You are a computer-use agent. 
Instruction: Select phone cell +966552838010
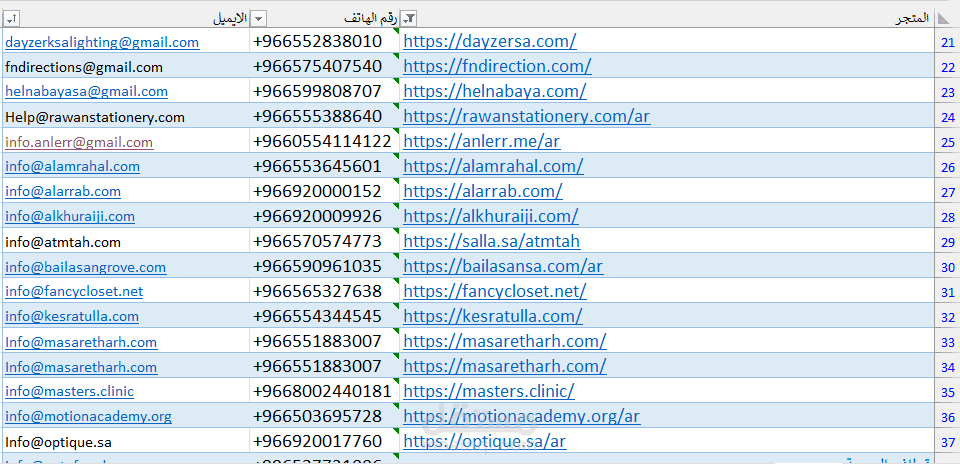324,41
